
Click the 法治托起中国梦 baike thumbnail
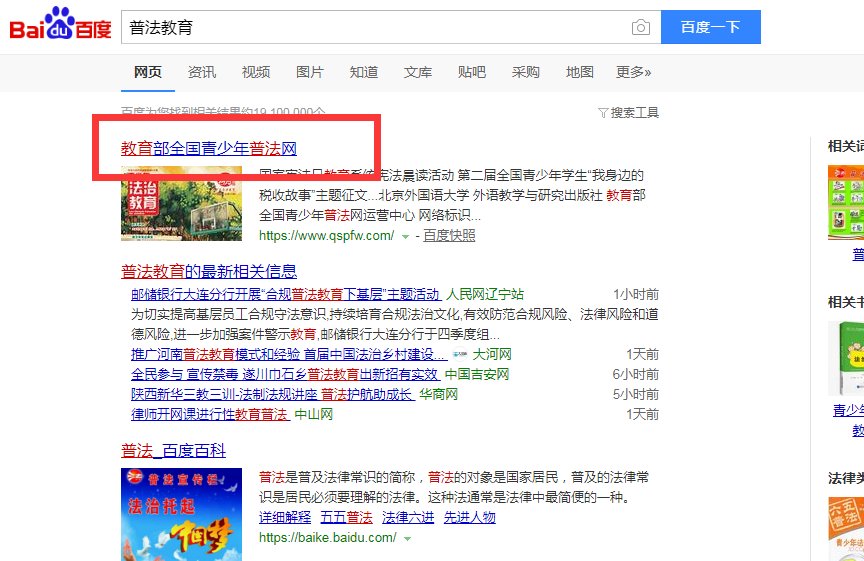coord(181,515)
